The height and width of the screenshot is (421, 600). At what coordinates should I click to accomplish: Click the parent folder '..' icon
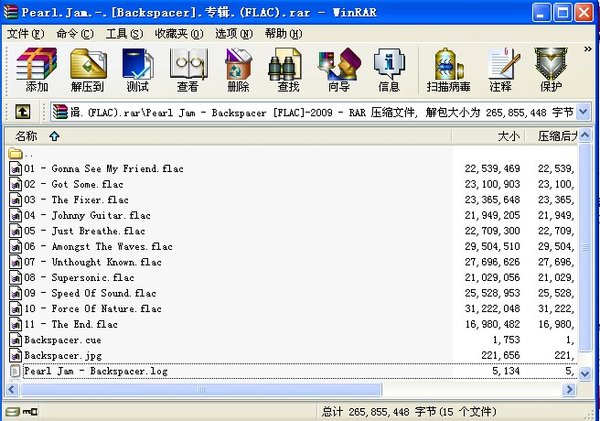click(x=15, y=154)
